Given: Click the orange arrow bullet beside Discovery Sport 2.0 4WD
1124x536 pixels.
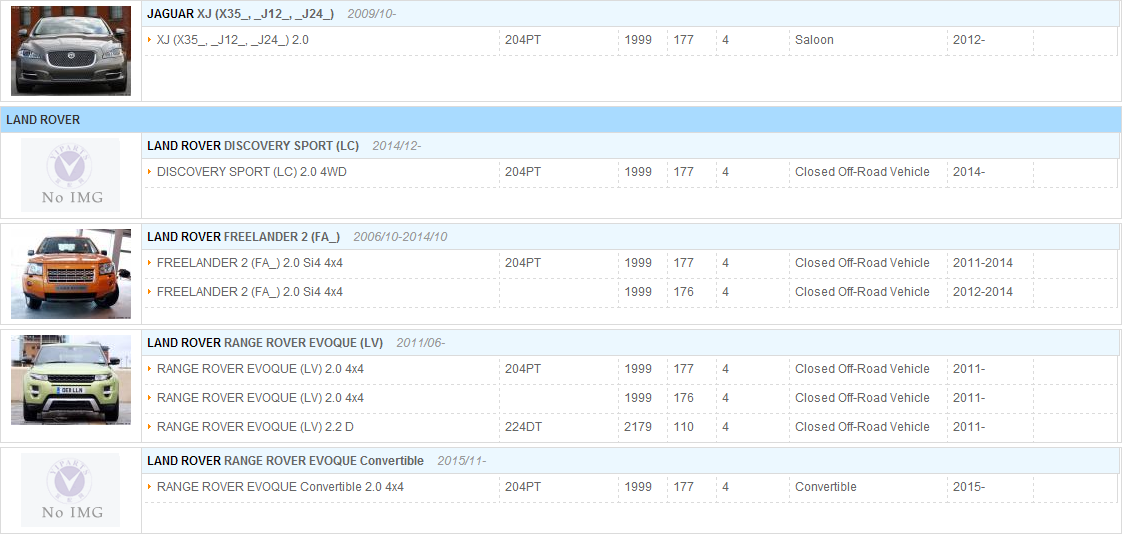Looking at the screenshot, I should click(x=150, y=172).
